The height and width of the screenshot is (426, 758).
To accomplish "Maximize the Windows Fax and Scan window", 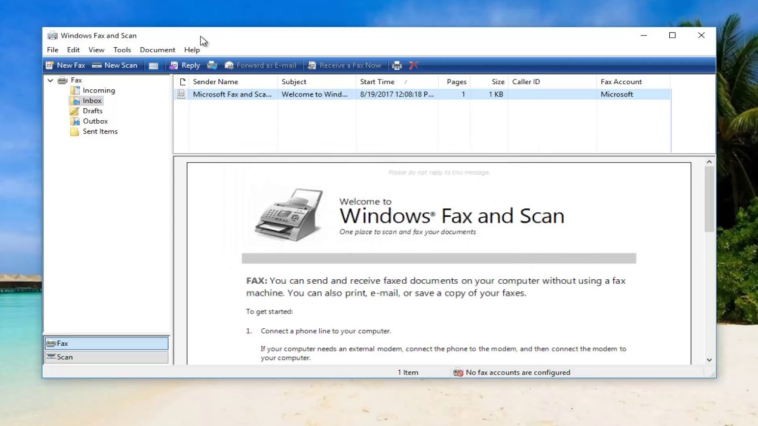I will pos(672,35).
